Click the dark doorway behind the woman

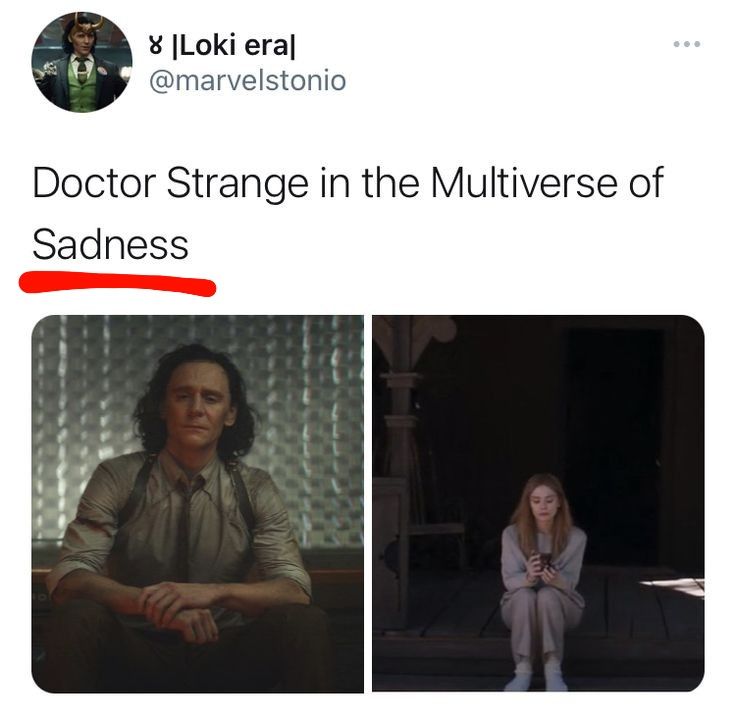(615, 446)
